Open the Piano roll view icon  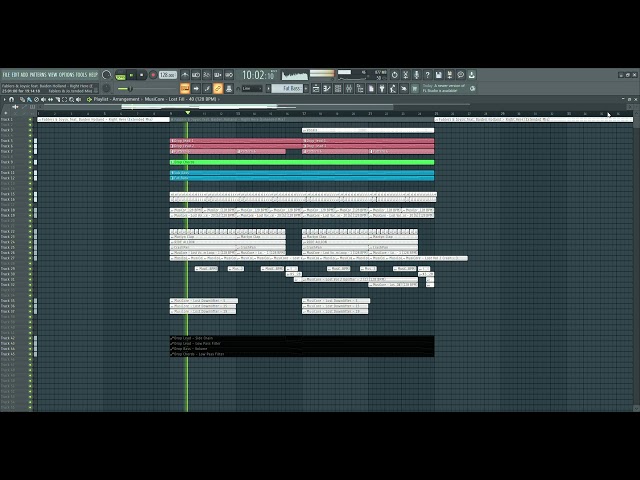pos(327,89)
